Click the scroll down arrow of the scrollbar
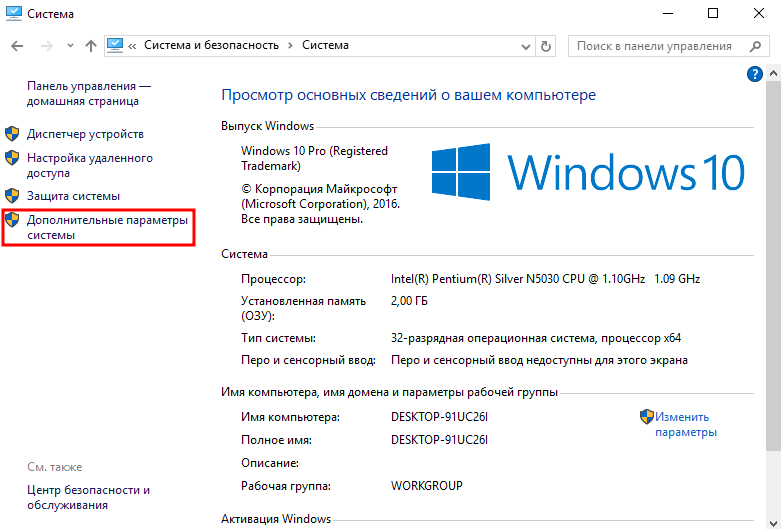Viewport: 781px width, 529px height. pos(773,522)
